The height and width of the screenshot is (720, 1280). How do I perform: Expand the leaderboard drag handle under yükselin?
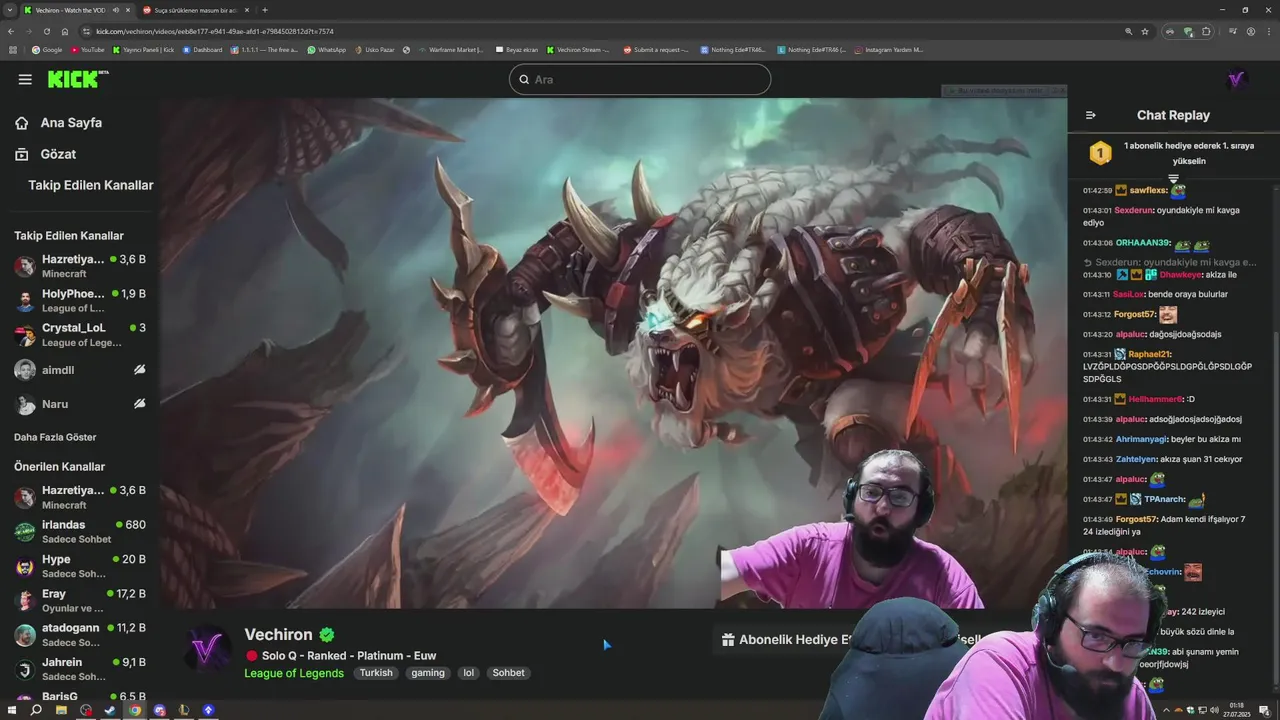point(1174,179)
